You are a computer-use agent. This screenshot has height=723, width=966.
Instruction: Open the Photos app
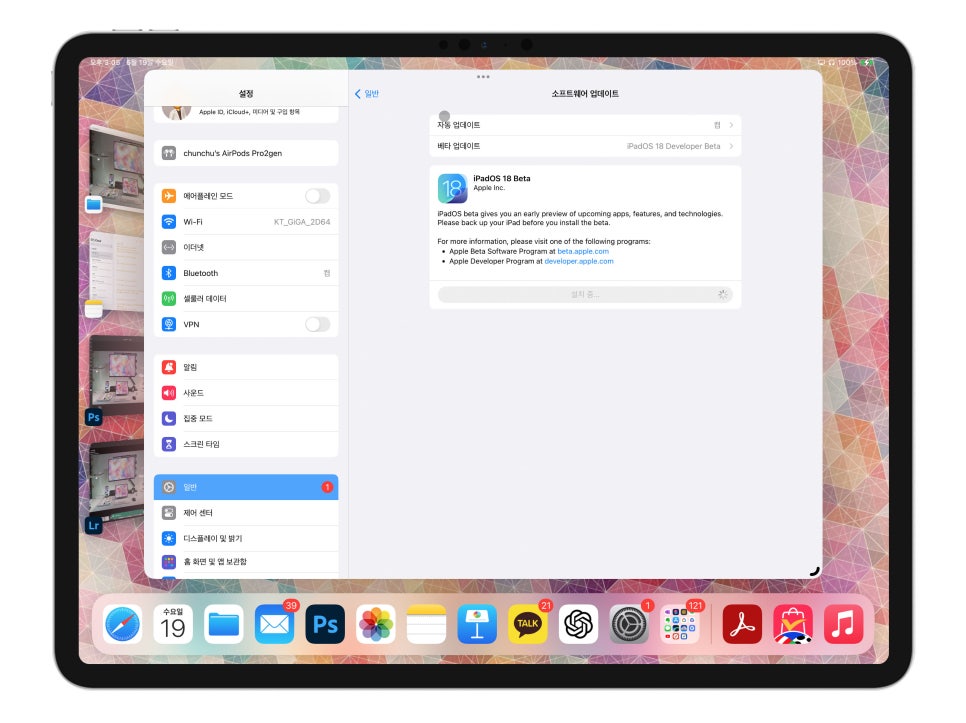pos(376,624)
